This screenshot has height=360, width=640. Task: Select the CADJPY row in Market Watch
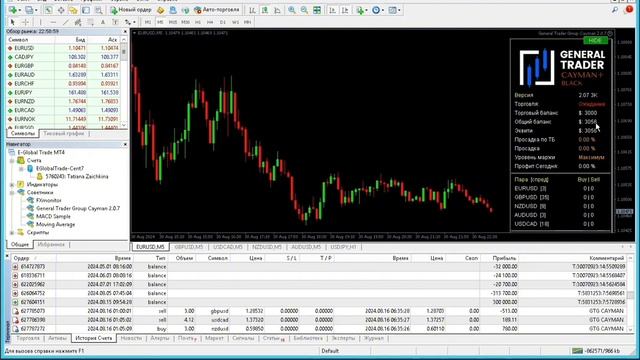63,57
